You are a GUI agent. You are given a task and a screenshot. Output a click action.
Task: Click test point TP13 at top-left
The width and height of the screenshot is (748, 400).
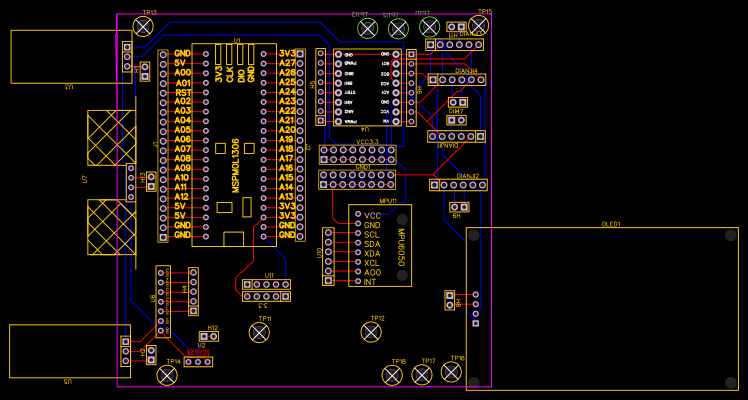pyautogui.click(x=143, y=27)
